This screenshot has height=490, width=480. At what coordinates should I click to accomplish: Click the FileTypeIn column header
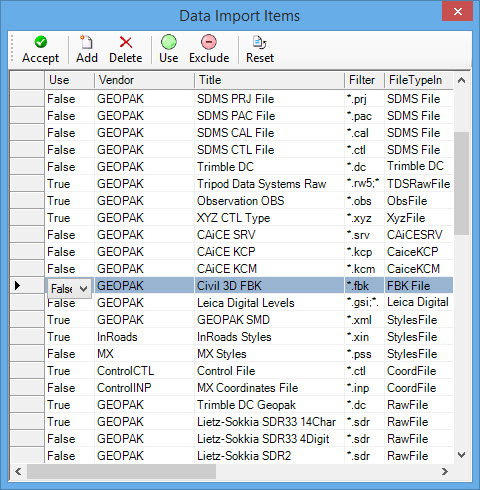[419, 80]
